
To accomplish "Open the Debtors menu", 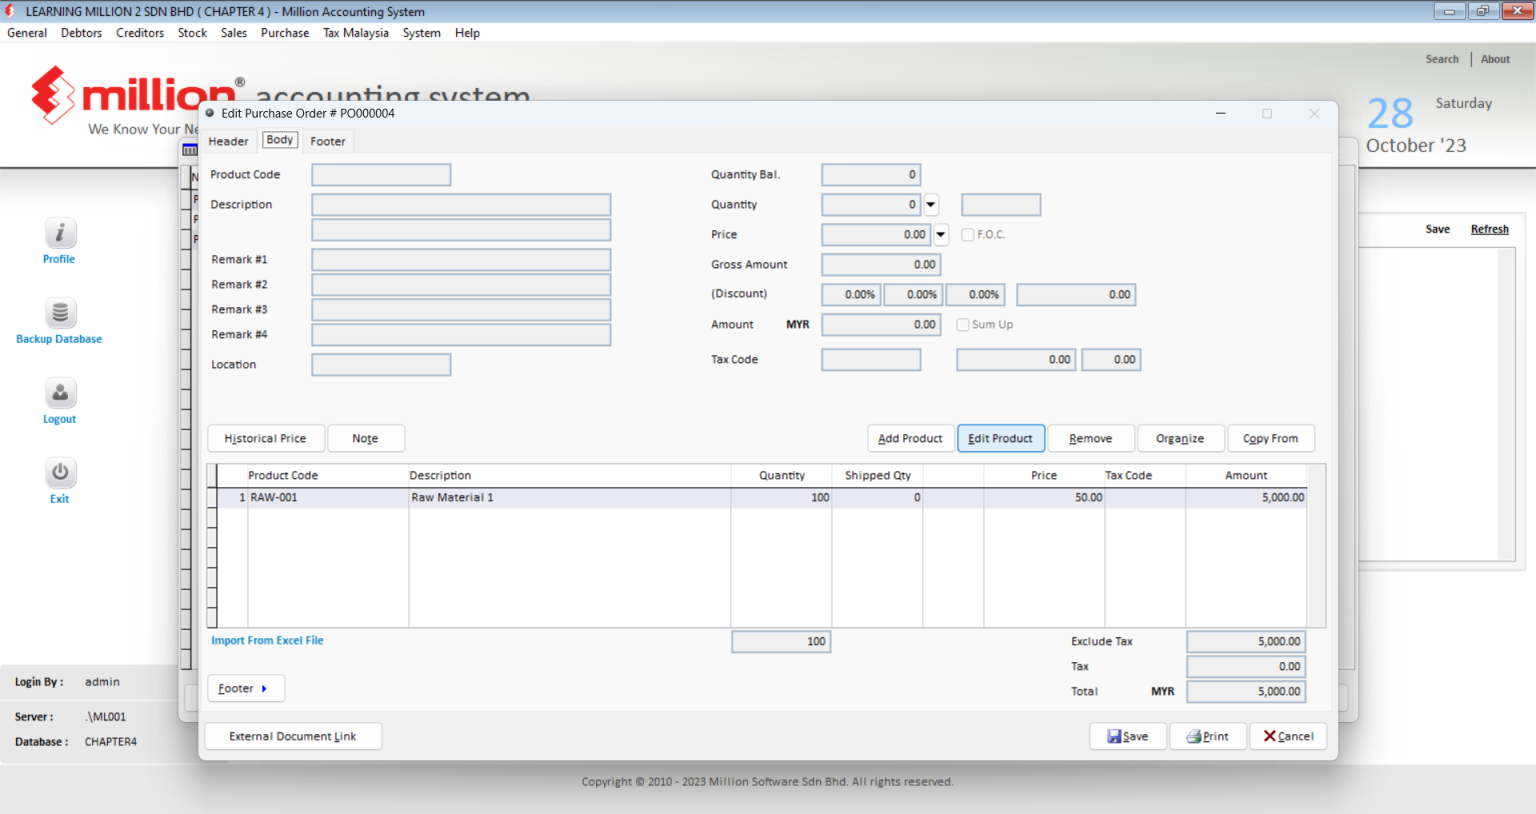I will 81,33.
